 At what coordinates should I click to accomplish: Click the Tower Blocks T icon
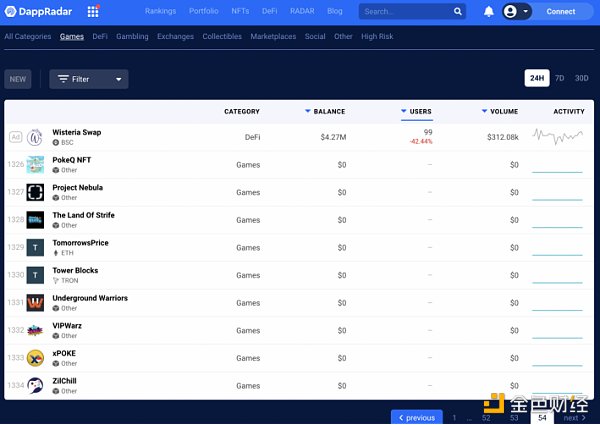[35, 275]
